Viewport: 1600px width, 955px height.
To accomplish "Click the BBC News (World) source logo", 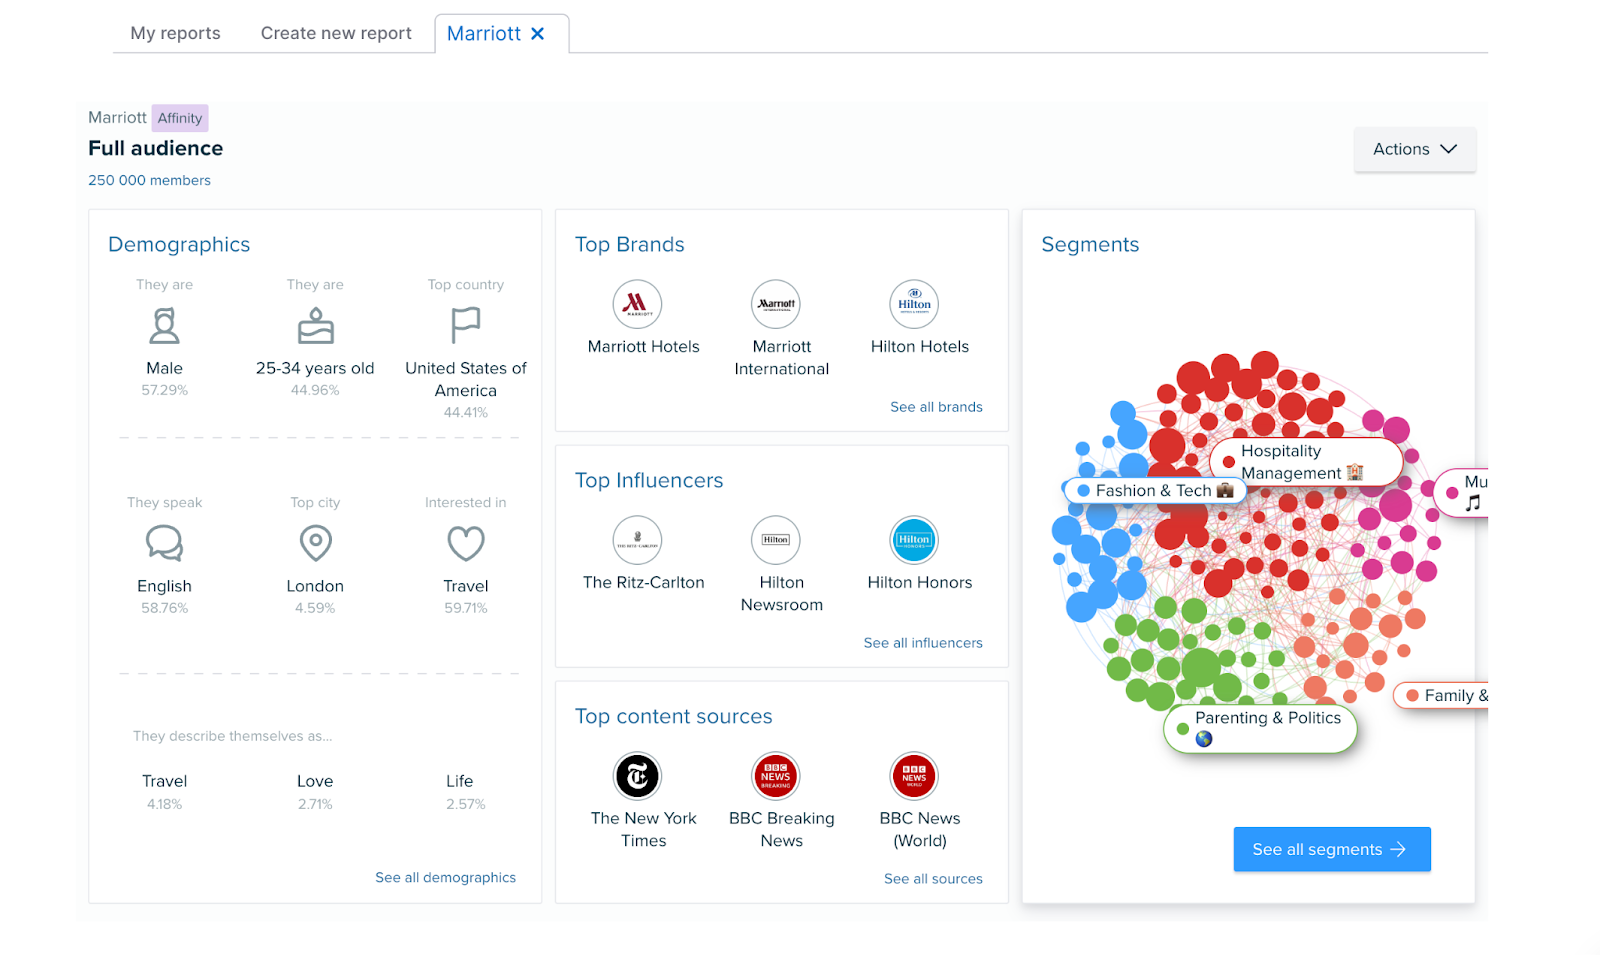I will pos(914,776).
